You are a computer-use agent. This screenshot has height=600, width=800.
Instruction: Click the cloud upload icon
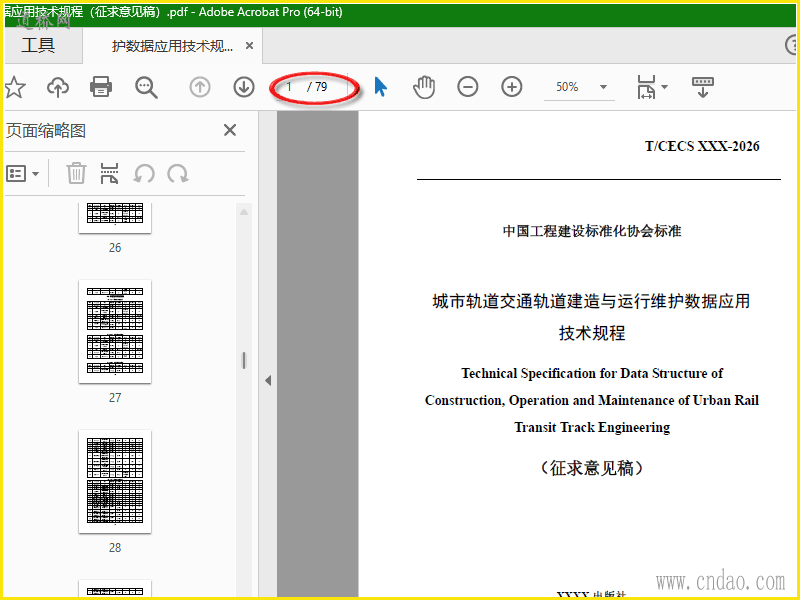pyautogui.click(x=58, y=87)
